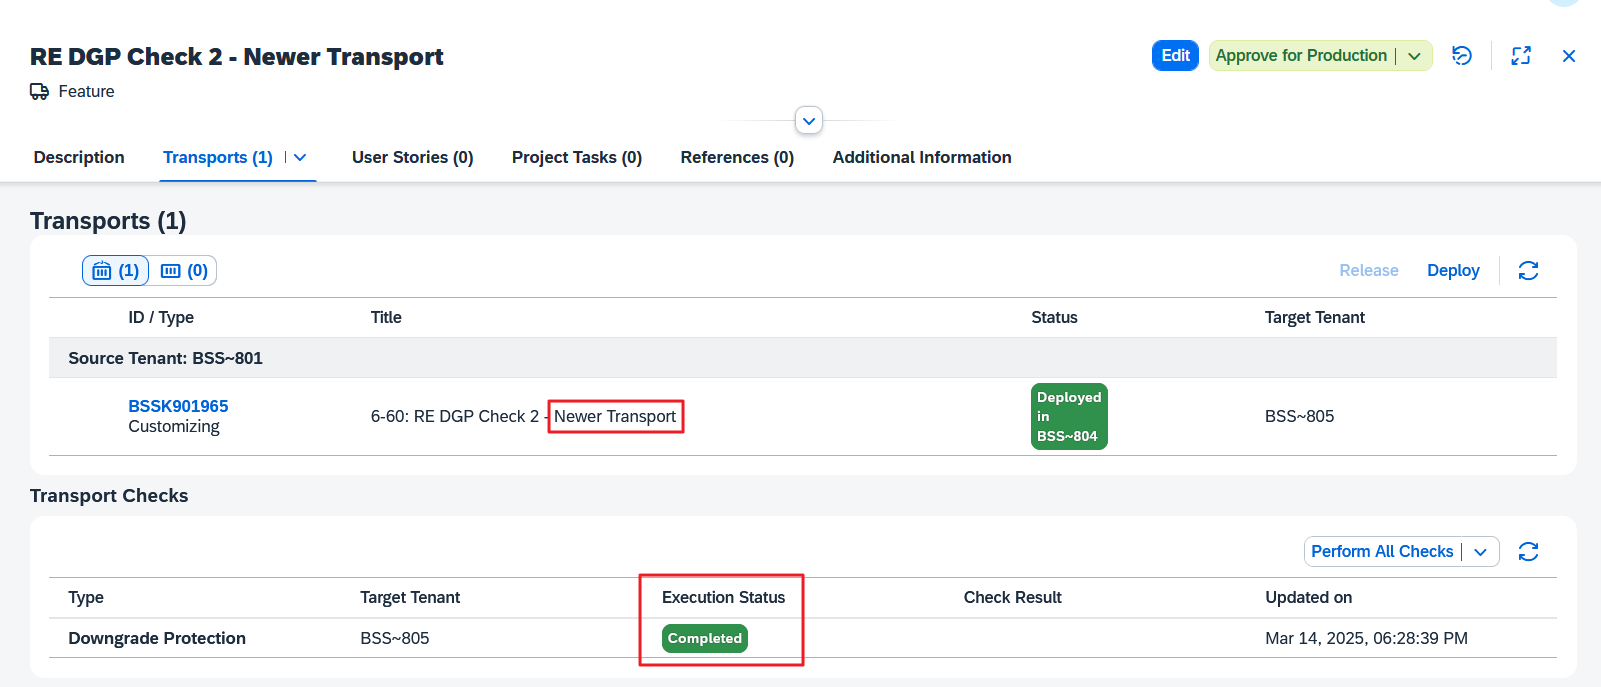Screen dimensions: 1601x687
Task: Collapse the header using the chevron button
Action: [809, 121]
